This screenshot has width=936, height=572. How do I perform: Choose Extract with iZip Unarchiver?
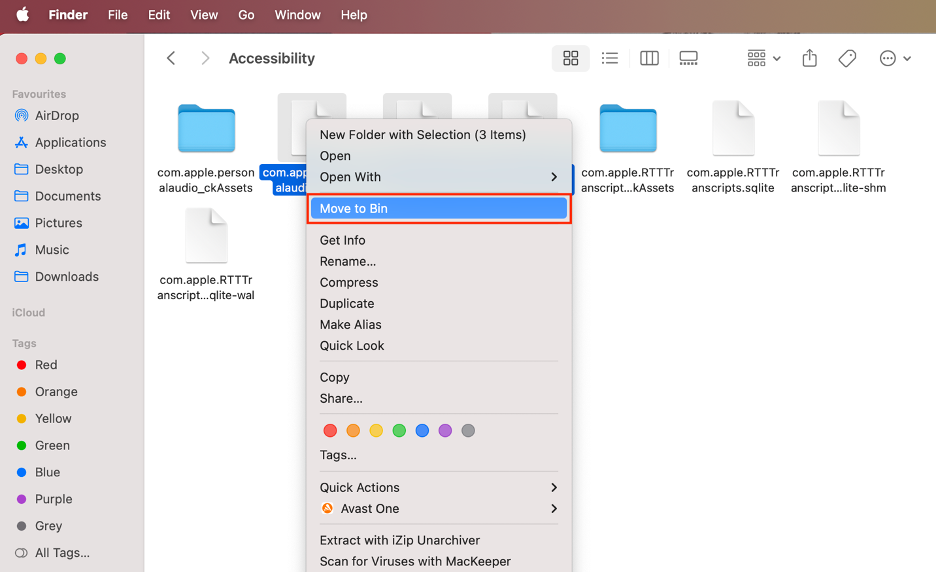click(439, 540)
